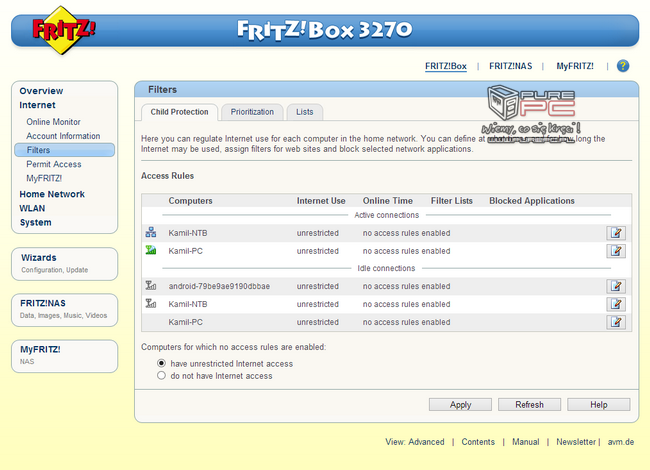The image size is (650, 470).
Task: Click WLAN icon beside android-79be9ae9190dbbae
Action: 151,285
